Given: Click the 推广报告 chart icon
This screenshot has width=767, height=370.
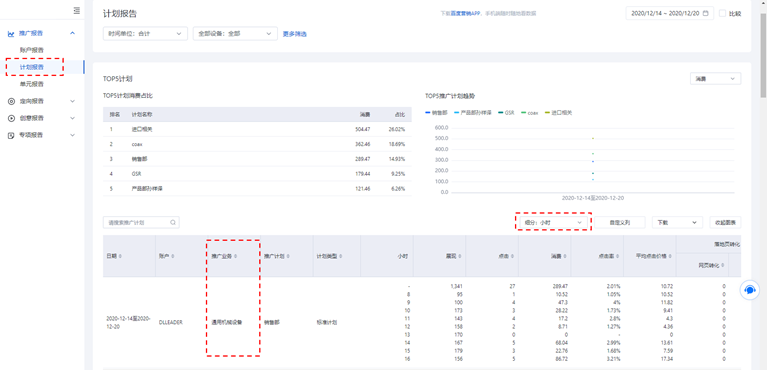Looking at the screenshot, I should pyautogui.click(x=11, y=34).
